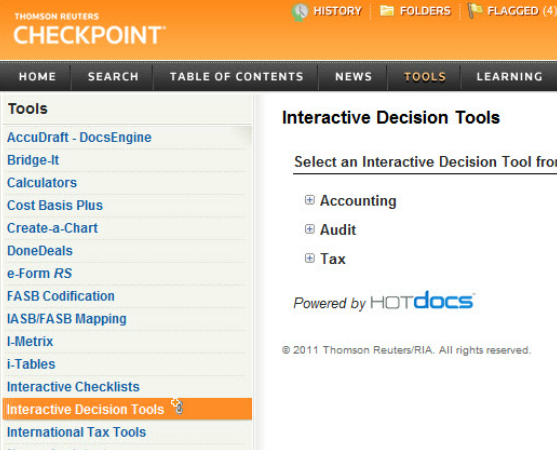Open the Tools tab

click(424, 77)
